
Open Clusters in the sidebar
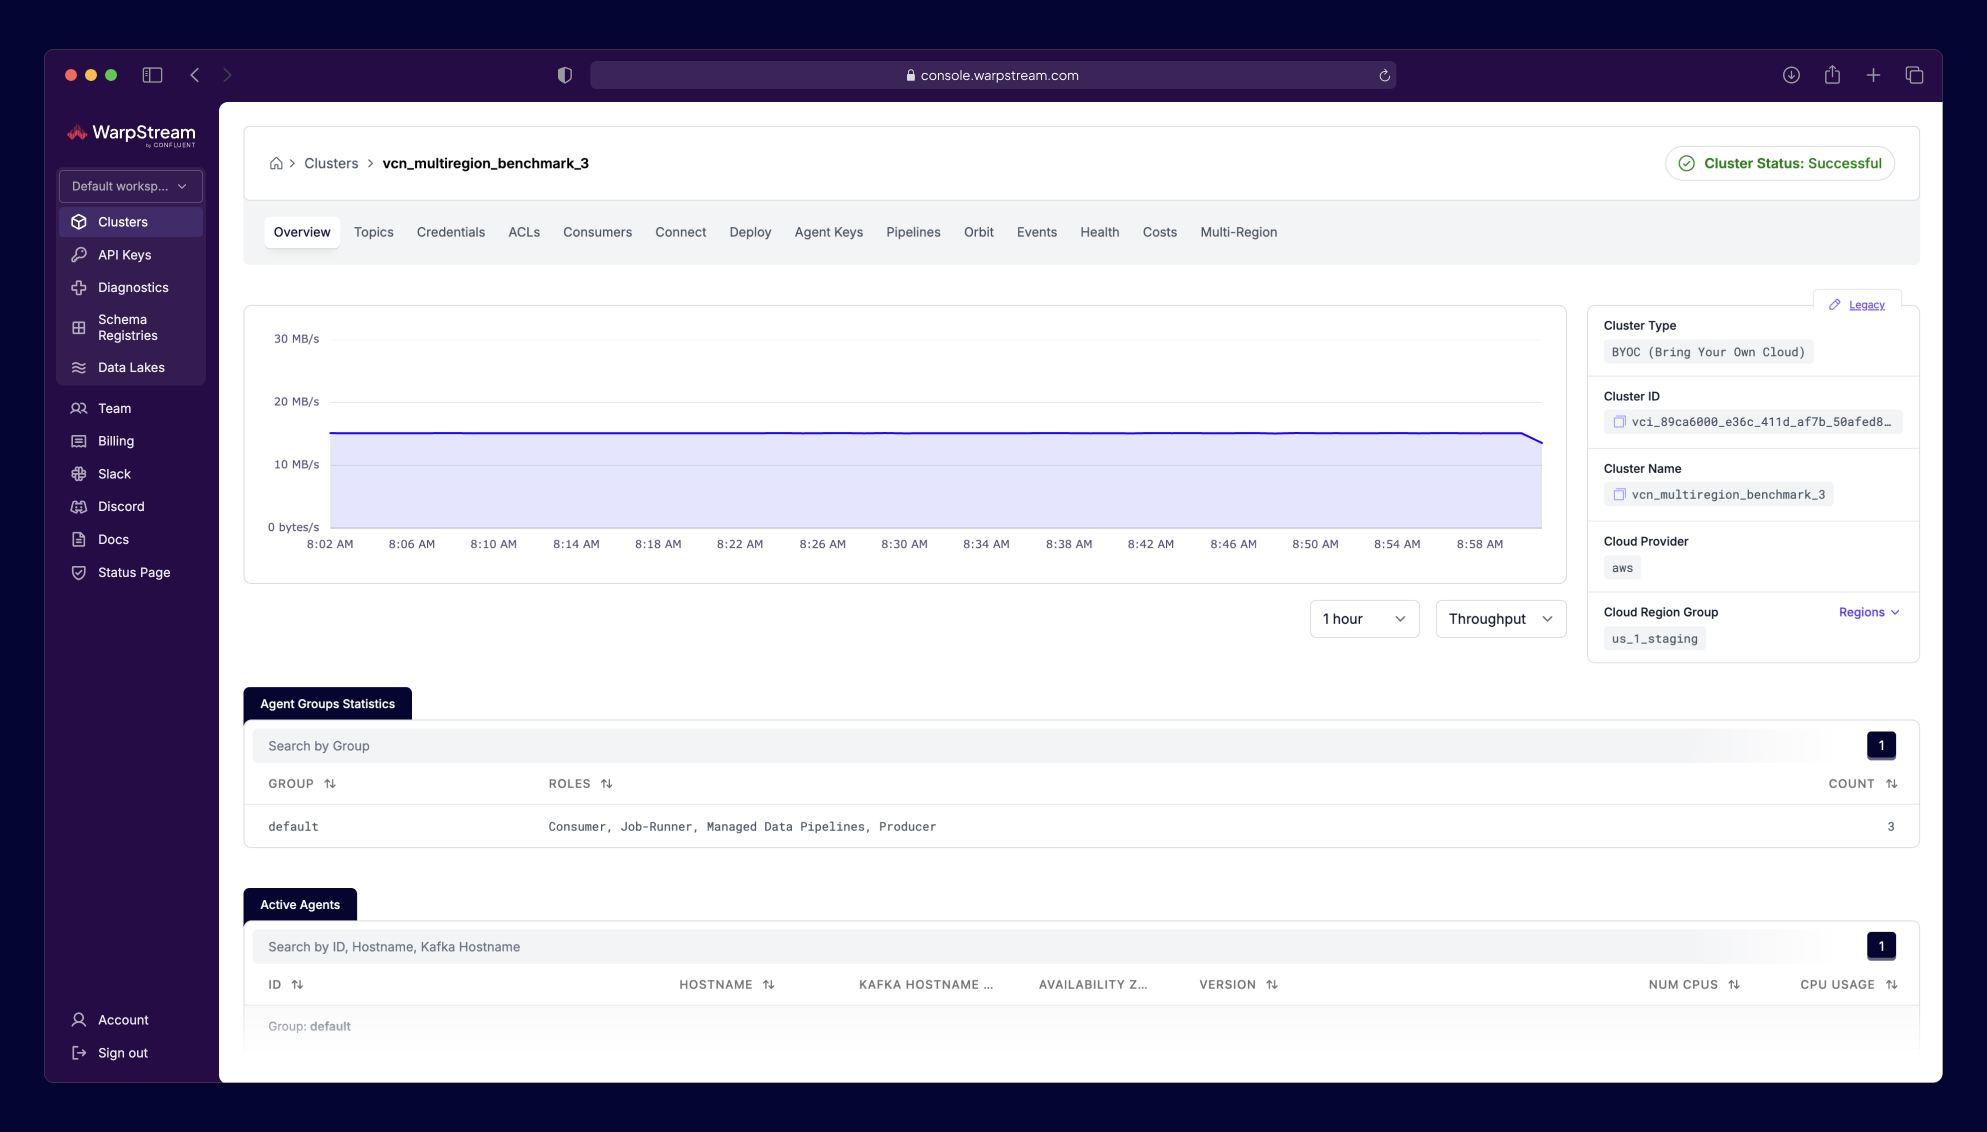point(131,222)
